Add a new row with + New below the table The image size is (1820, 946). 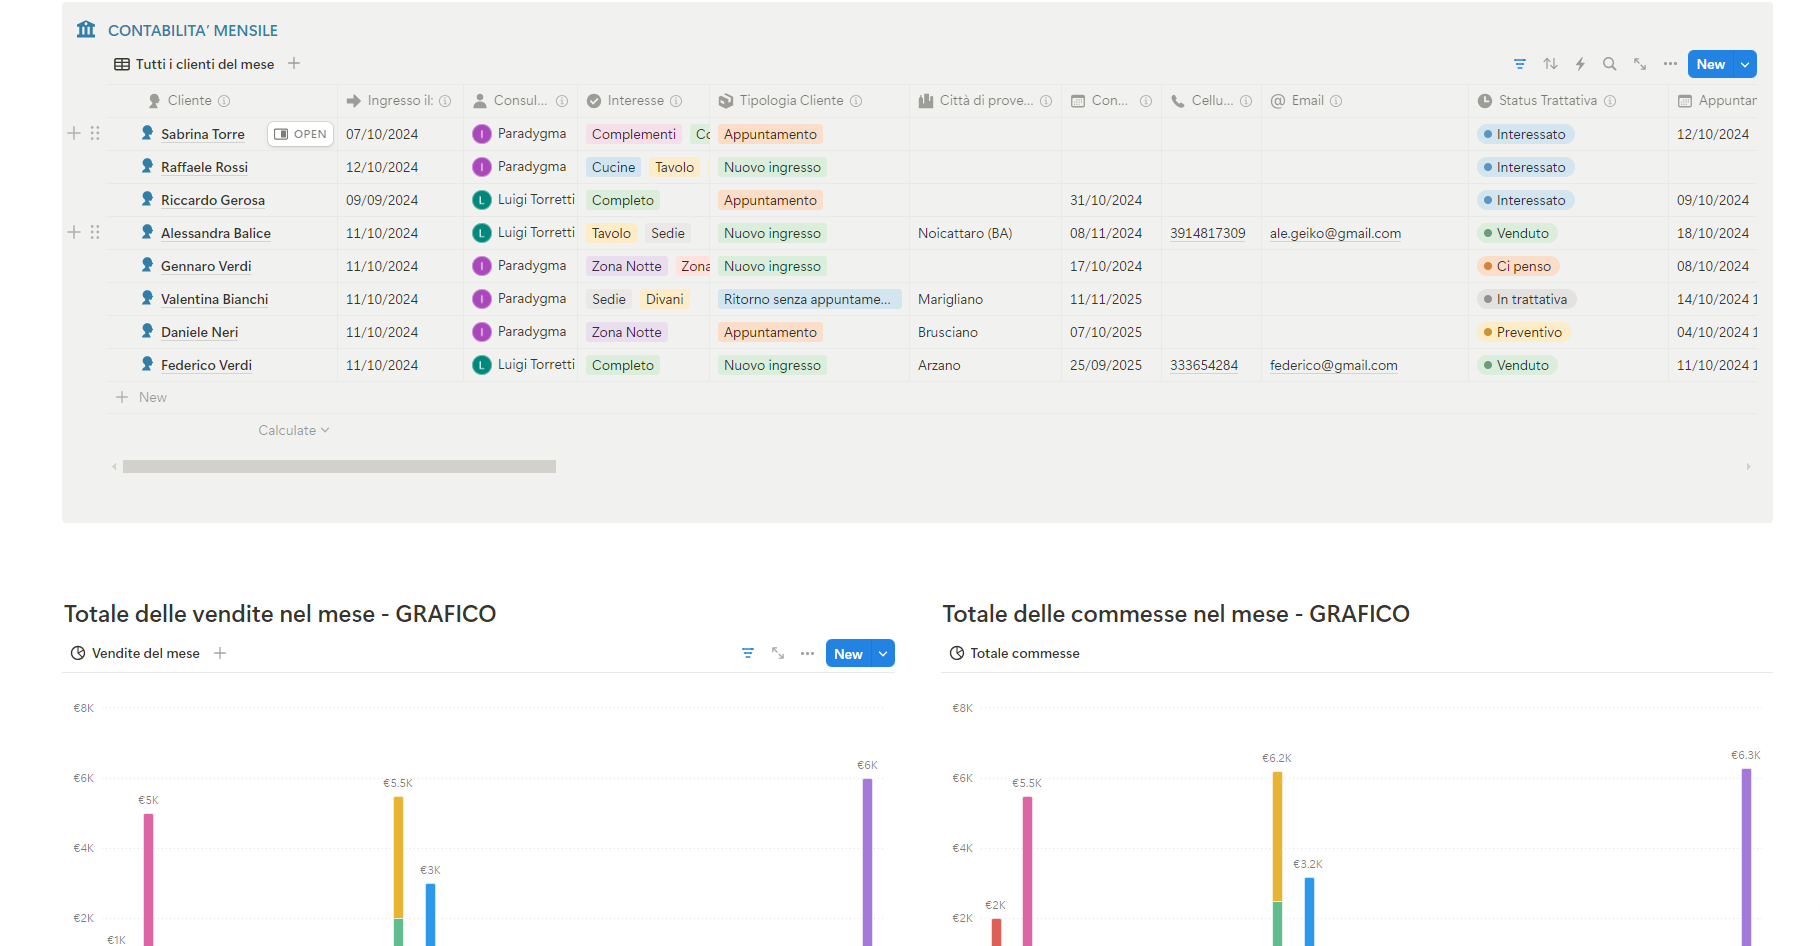(141, 397)
